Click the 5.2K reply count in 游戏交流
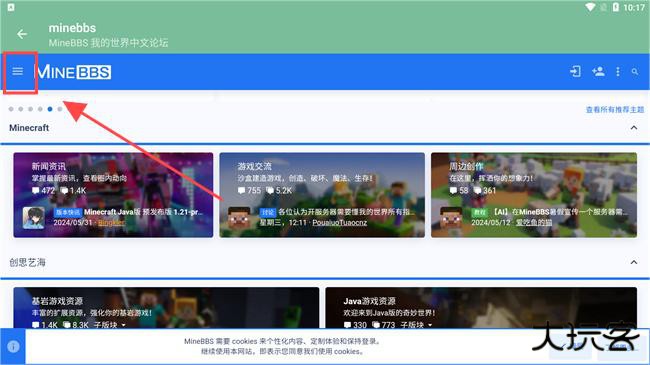Screen dimensions: 650x365 tap(284, 191)
